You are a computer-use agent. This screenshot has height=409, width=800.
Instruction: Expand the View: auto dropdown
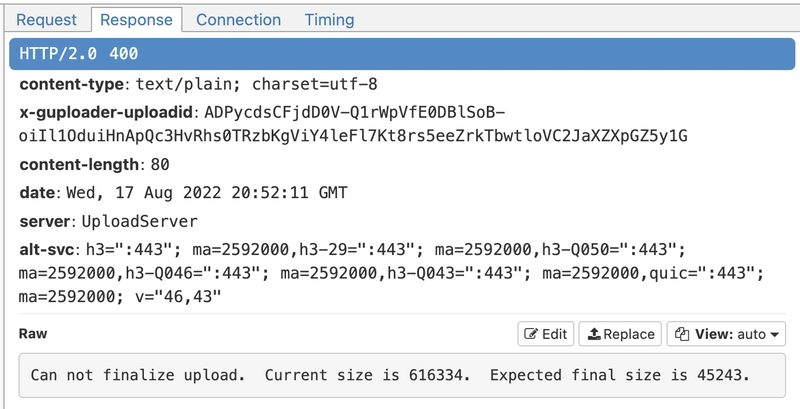(x=726, y=334)
